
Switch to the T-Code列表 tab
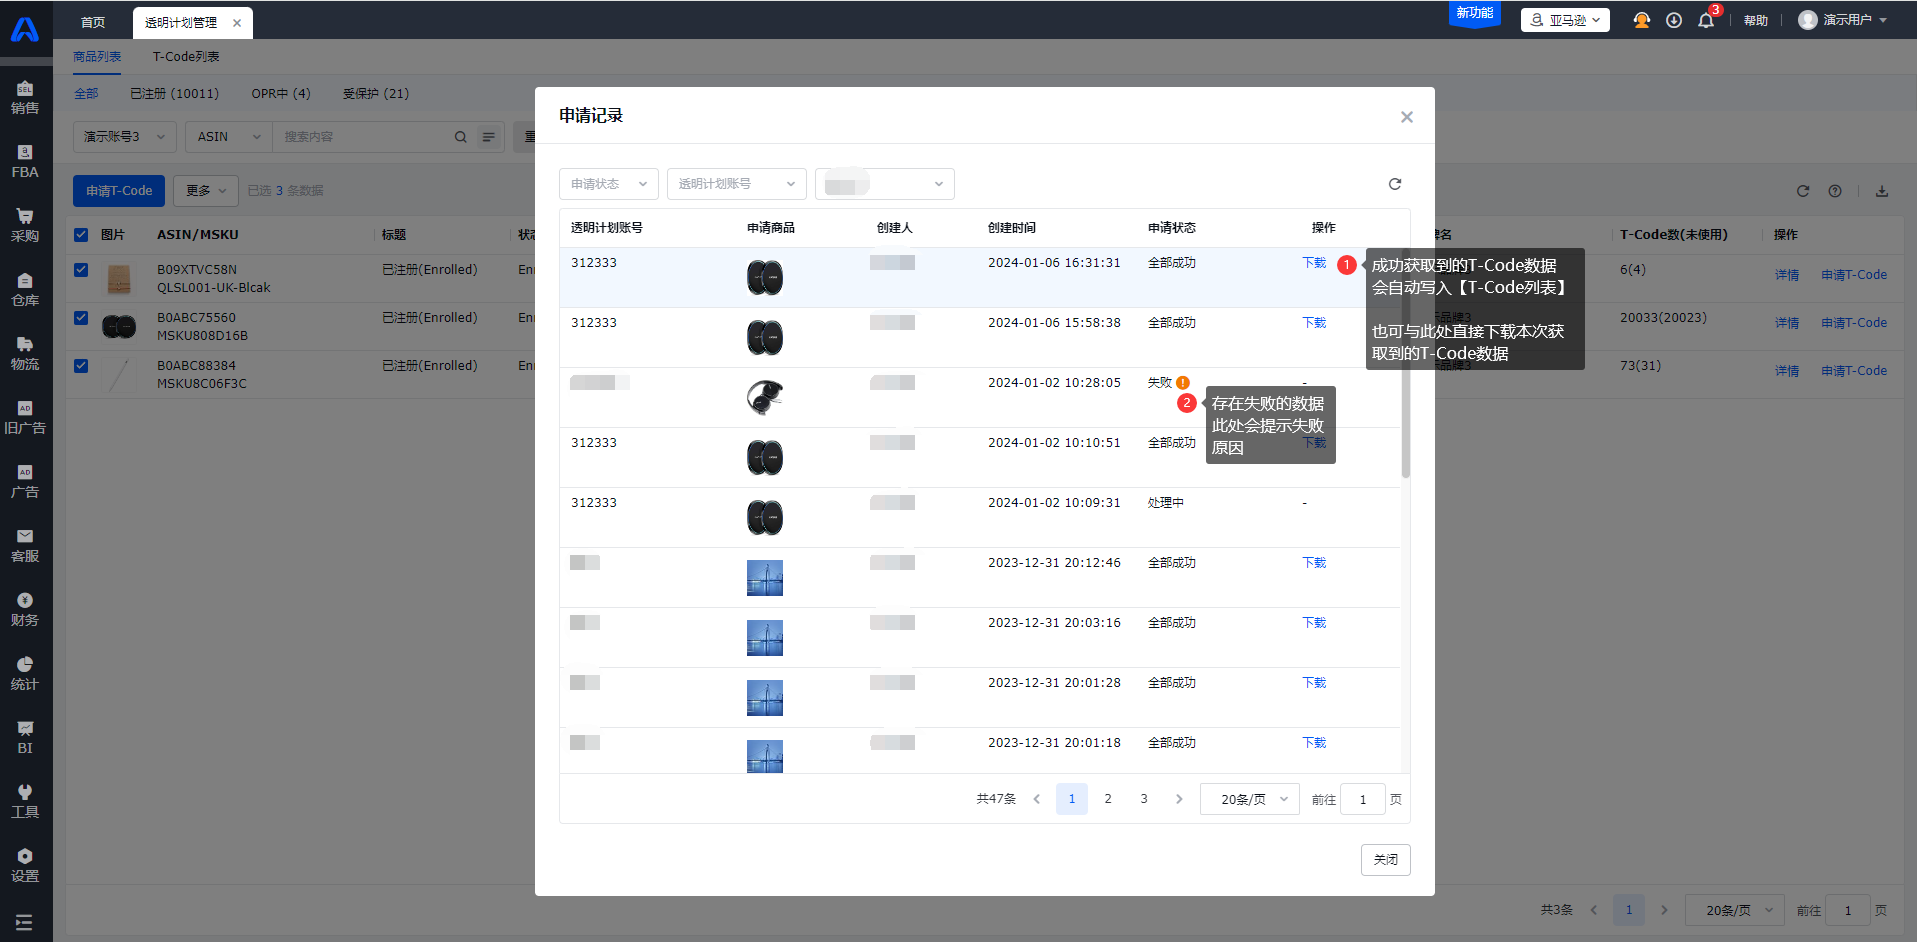point(186,57)
